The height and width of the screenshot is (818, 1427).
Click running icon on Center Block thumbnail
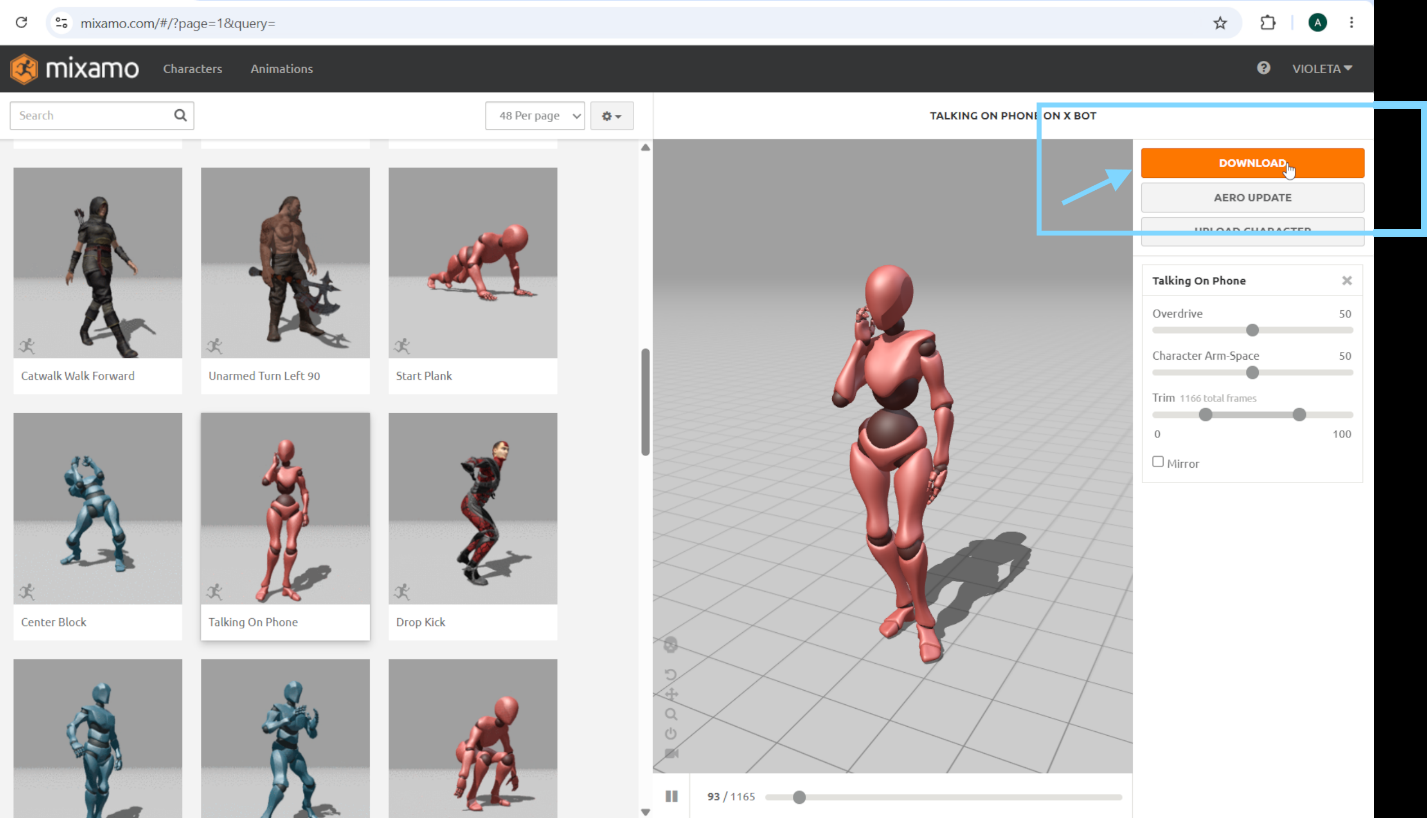tap(27, 592)
